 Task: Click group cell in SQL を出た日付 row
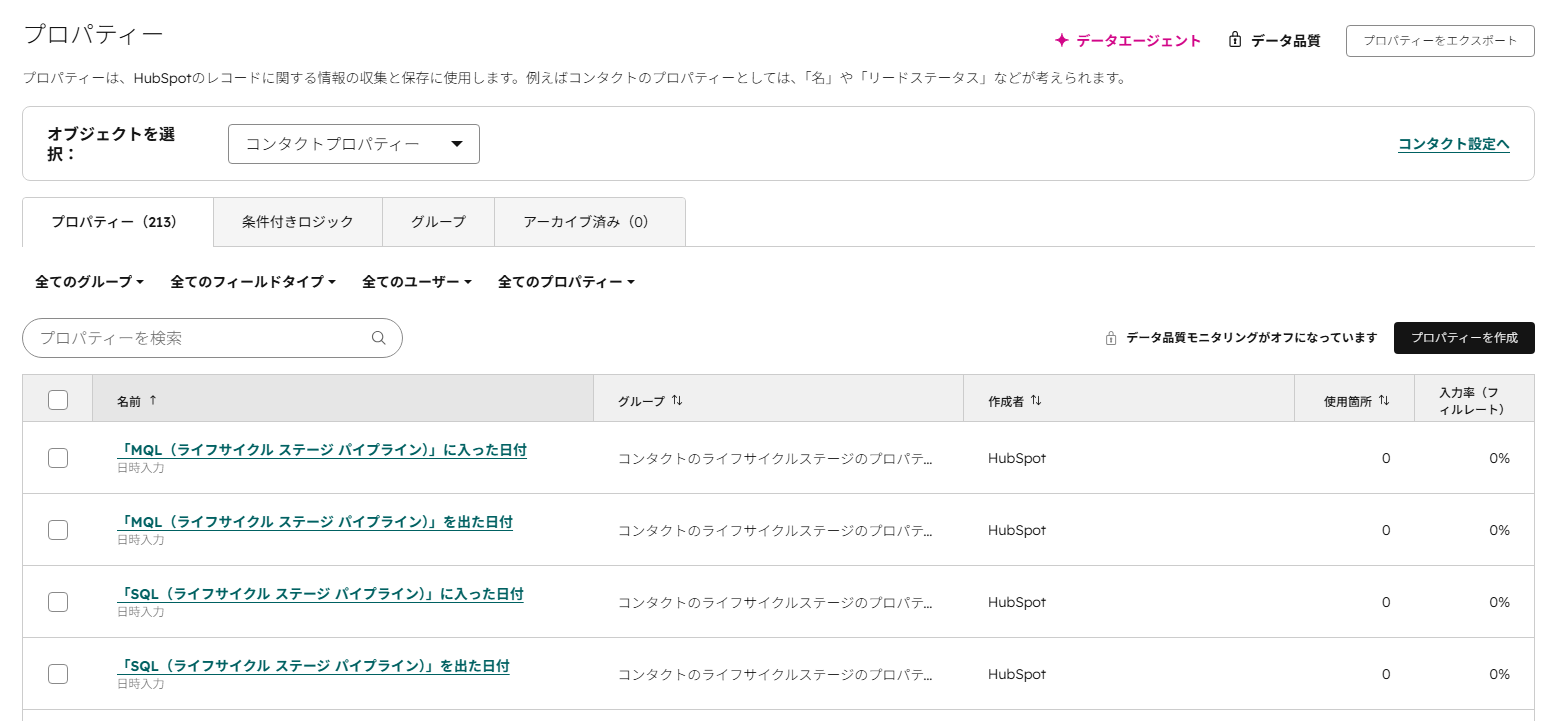click(x=775, y=674)
